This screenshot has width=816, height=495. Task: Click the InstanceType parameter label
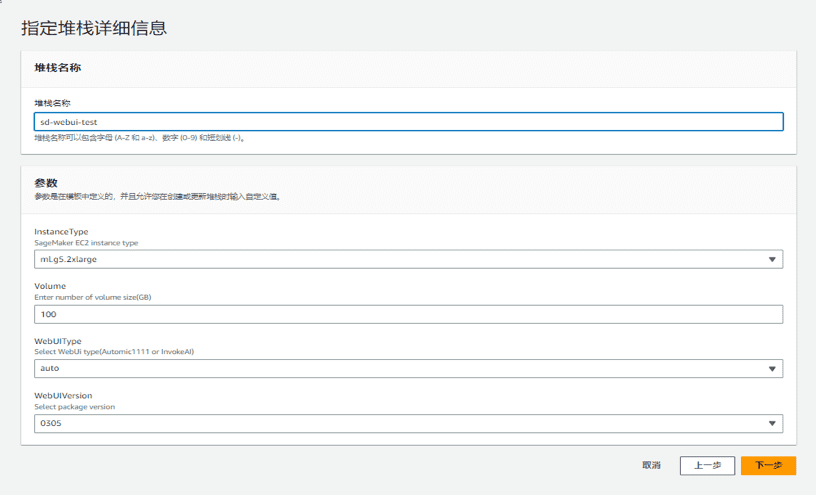[61, 232]
